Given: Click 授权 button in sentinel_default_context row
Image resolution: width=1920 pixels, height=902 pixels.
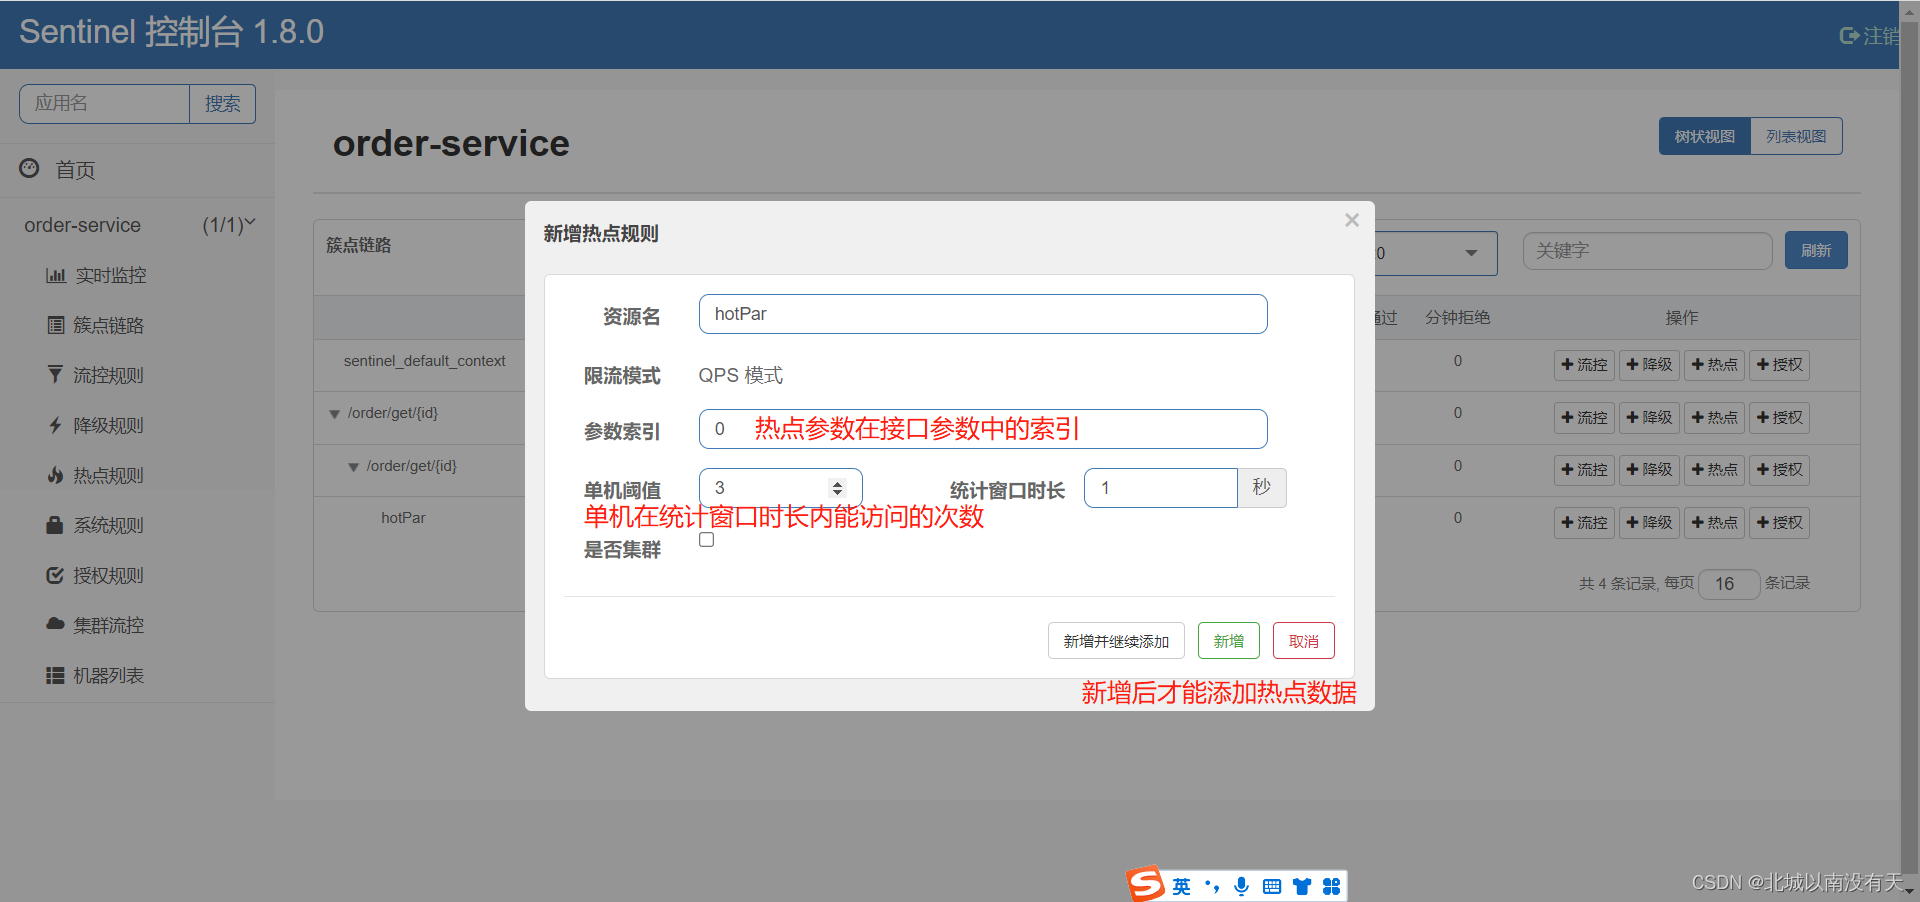Looking at the screenshot, I should [1779, 365].
